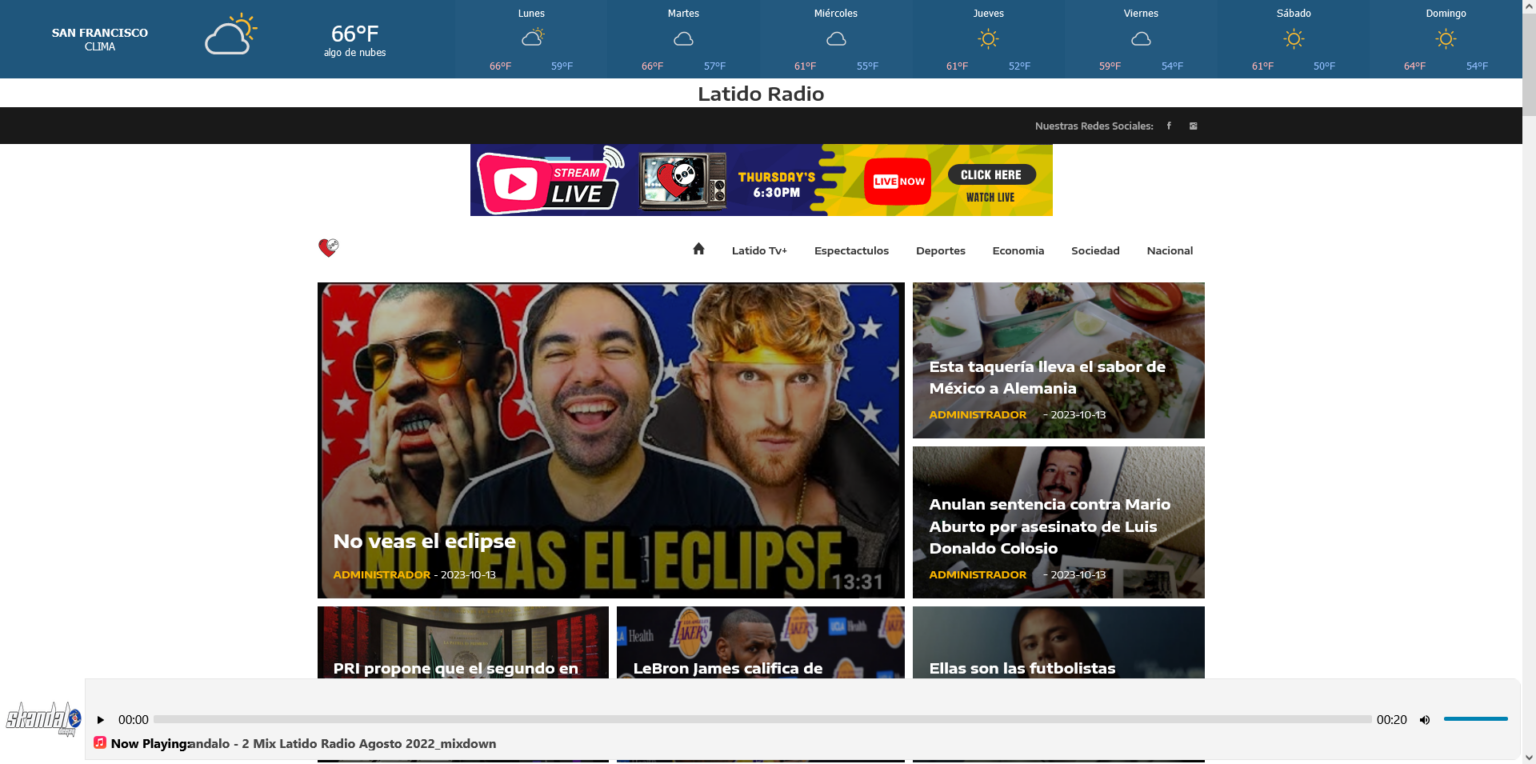Click the 'Nuestras Redes Sociales' label
The height and width of the screenshot is (764, 1536).
click(x=1094, y=126)
